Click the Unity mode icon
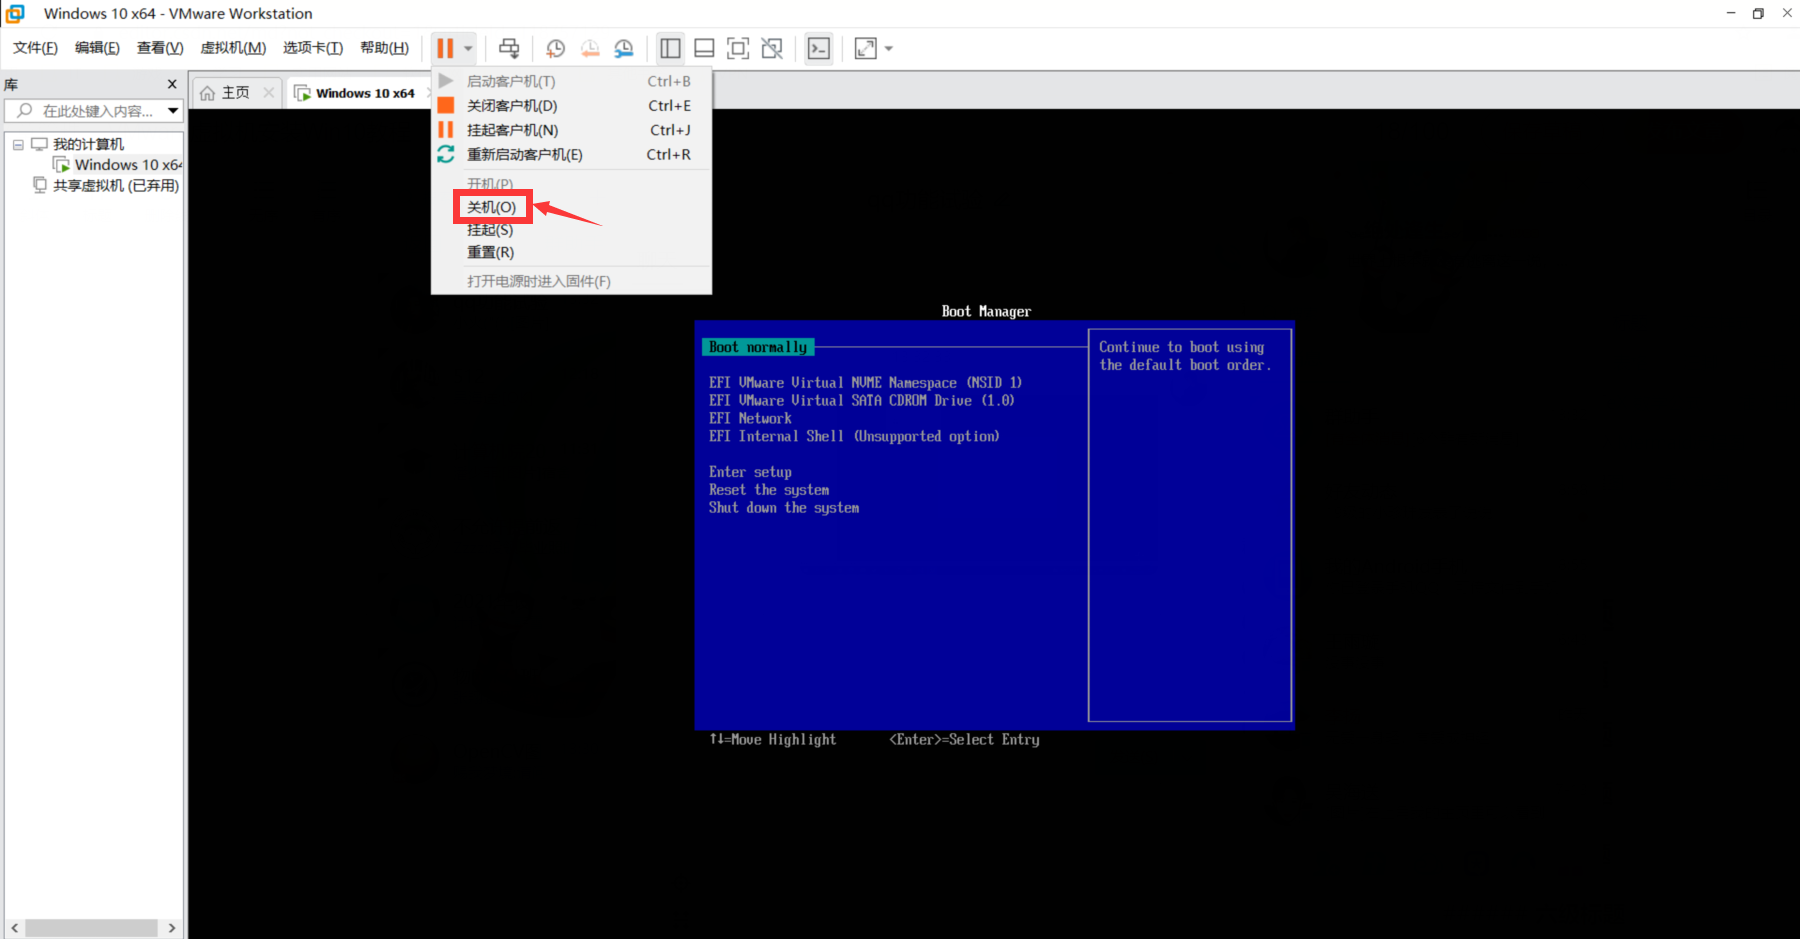Image resolution: width=1800 pixels, height=939 pixels. point(772,48)
